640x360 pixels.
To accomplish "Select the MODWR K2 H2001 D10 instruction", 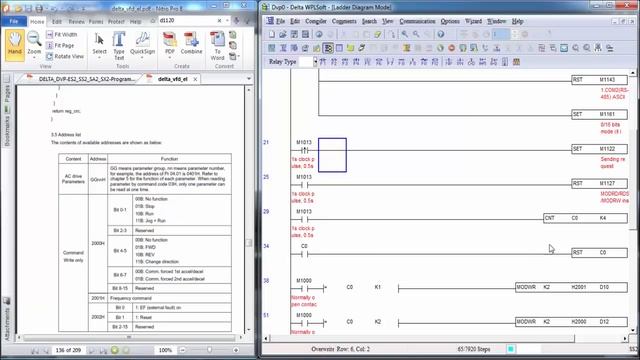I will pyautogui.click(x=571, y=287).
